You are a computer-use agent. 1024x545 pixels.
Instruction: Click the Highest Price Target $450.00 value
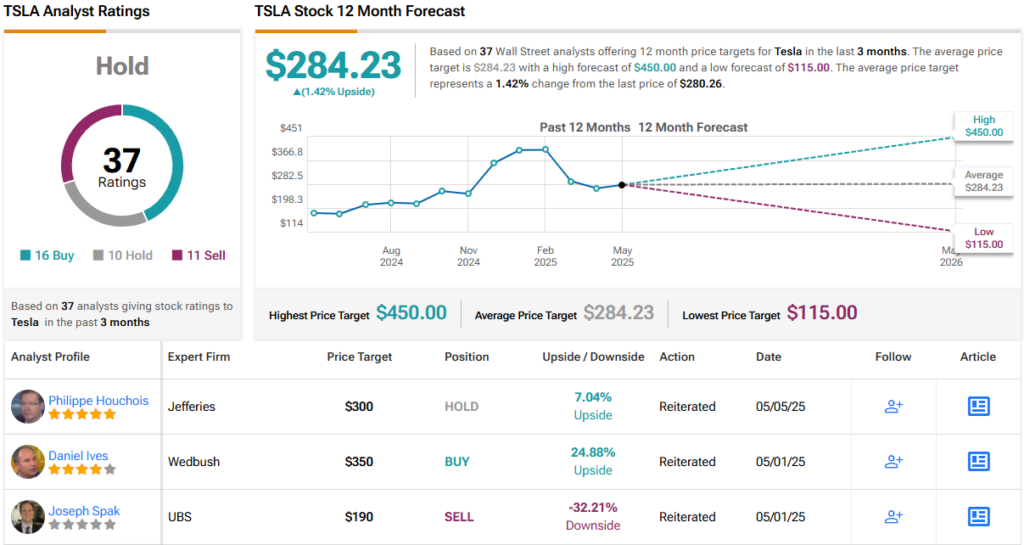(x=411, y=313)
